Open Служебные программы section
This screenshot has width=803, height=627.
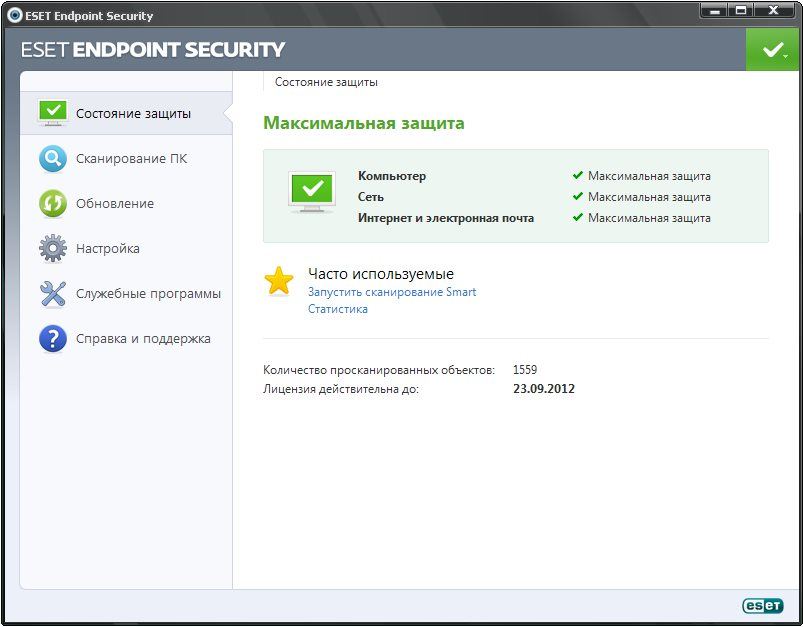point(148,294)
